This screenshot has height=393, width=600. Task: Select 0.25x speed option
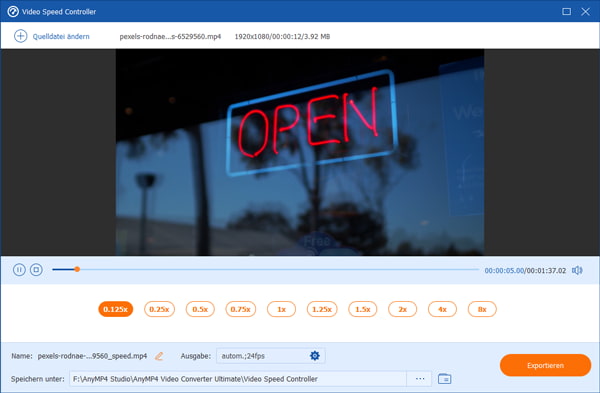click(x=159, y=309)
